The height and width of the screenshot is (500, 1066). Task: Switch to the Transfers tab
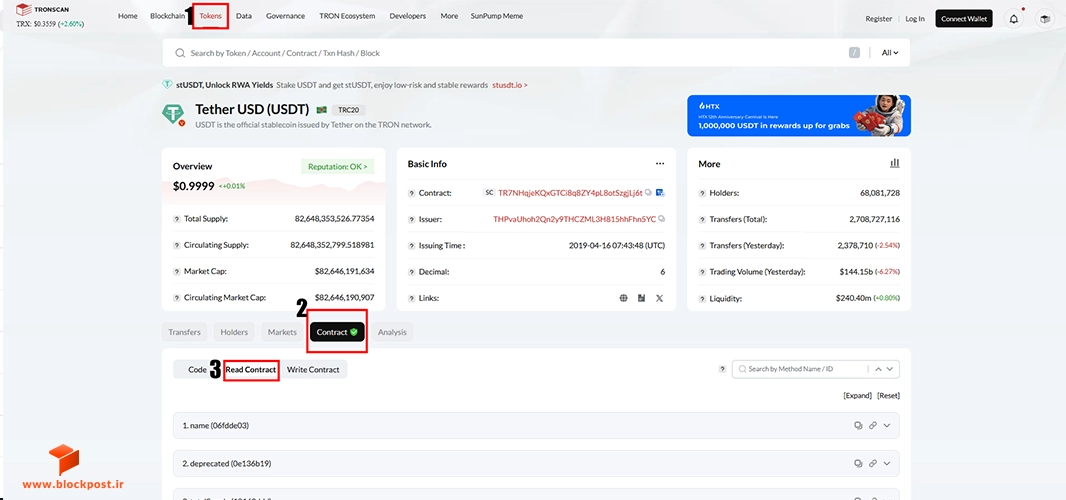184,332
